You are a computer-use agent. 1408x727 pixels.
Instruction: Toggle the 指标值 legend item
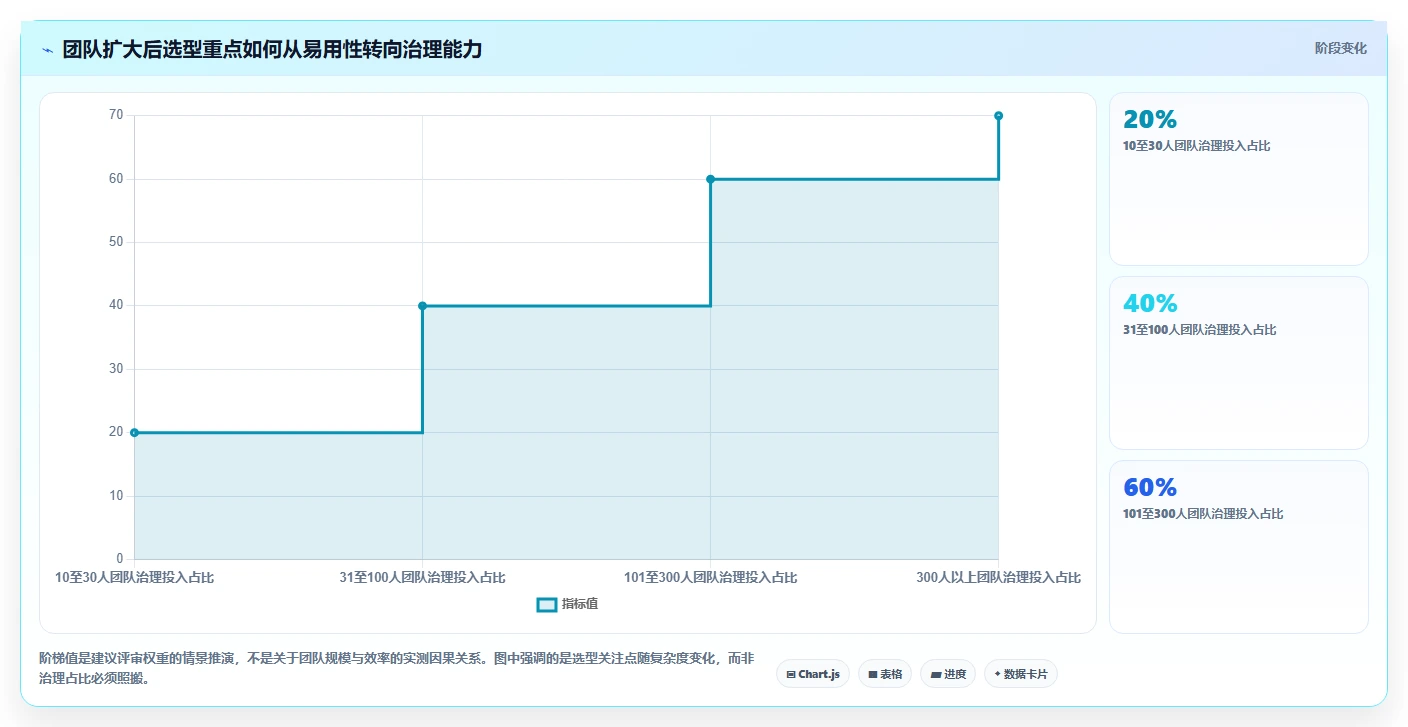coord(567,604)
